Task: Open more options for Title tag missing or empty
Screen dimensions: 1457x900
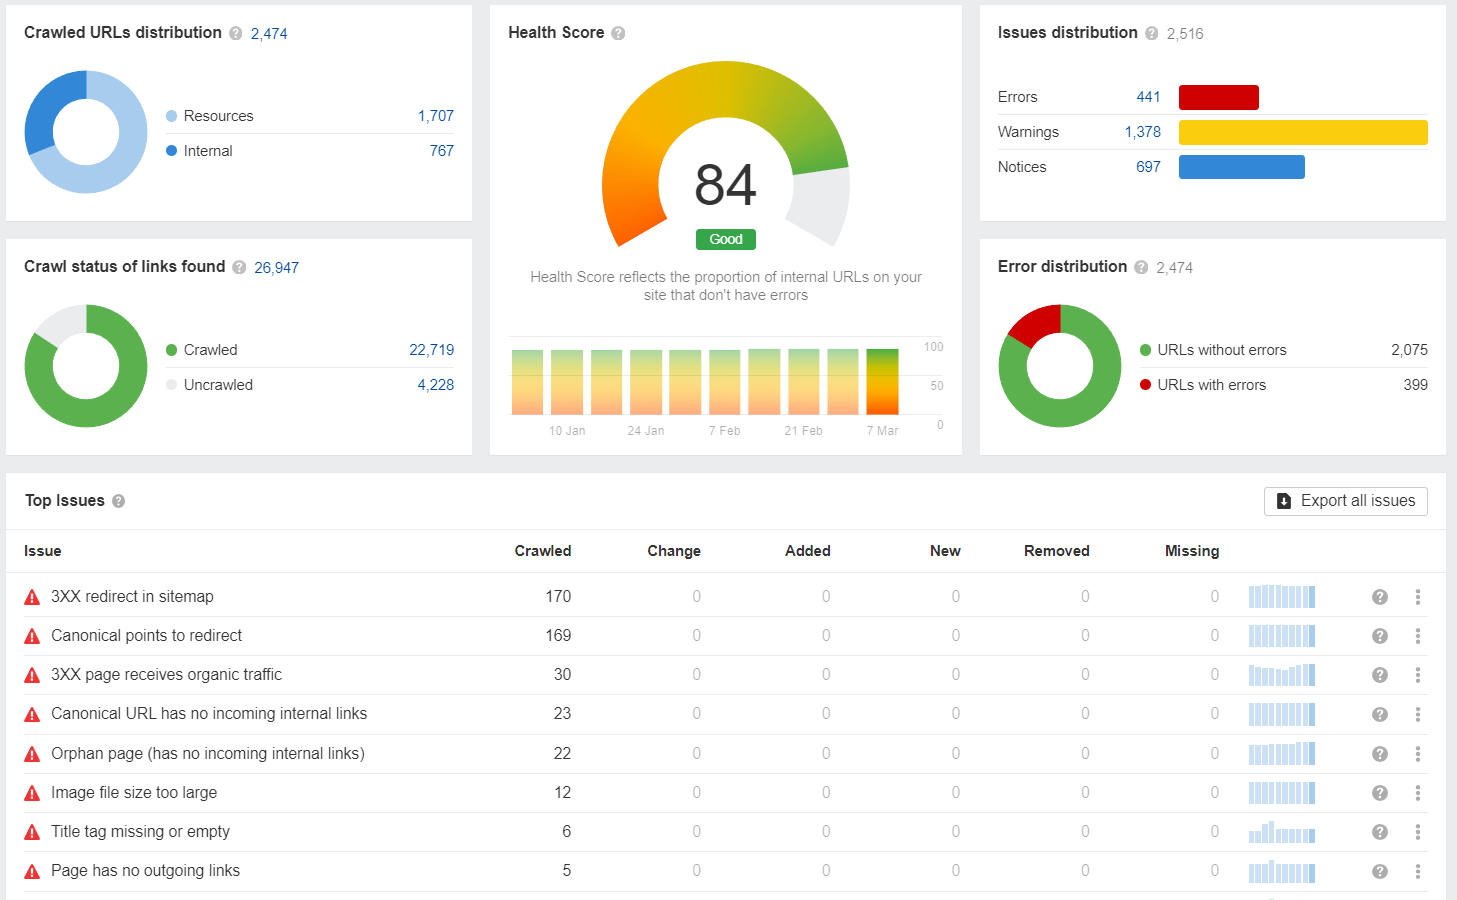Action: click(1418, 832)
